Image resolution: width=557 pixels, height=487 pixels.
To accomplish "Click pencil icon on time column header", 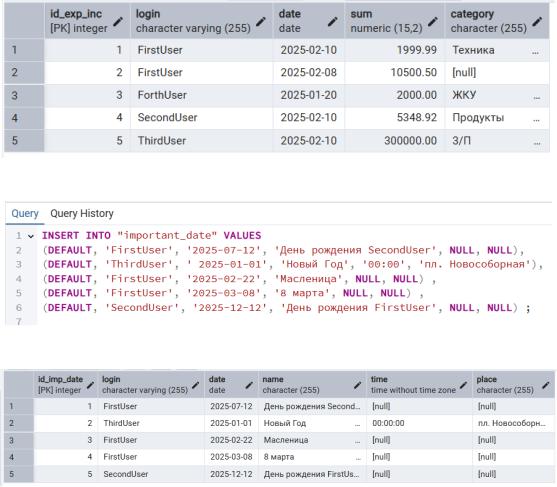I will (x=463, y=385).
